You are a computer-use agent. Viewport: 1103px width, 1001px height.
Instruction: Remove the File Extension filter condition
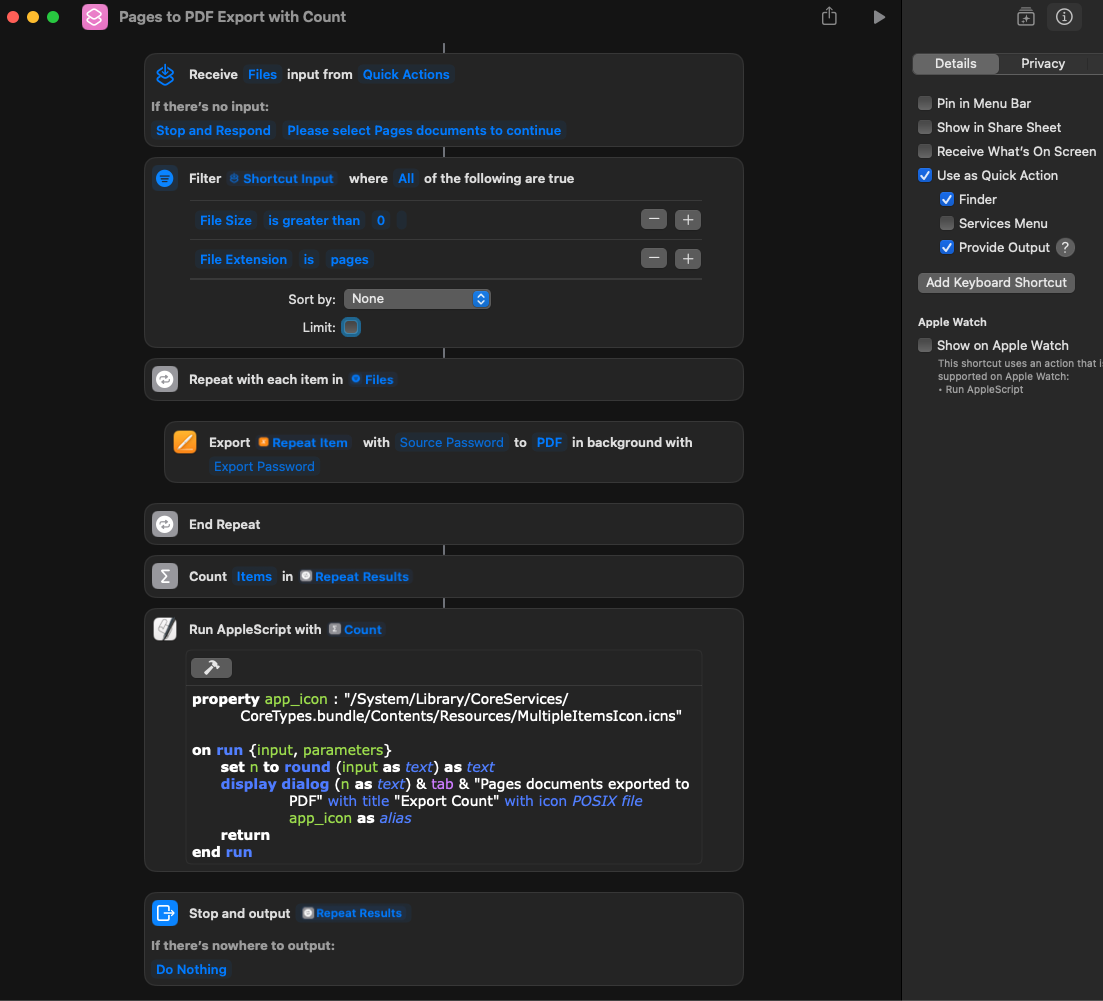[653, 259]
